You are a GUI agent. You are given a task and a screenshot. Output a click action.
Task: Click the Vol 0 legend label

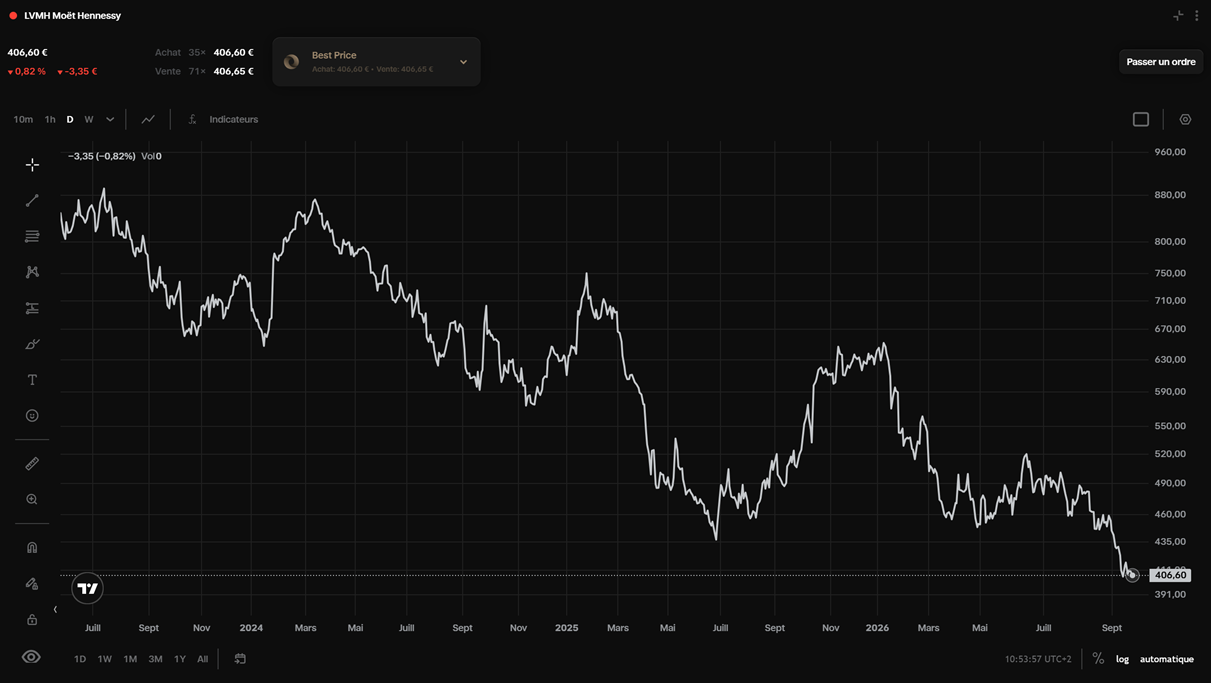[151, 156]
